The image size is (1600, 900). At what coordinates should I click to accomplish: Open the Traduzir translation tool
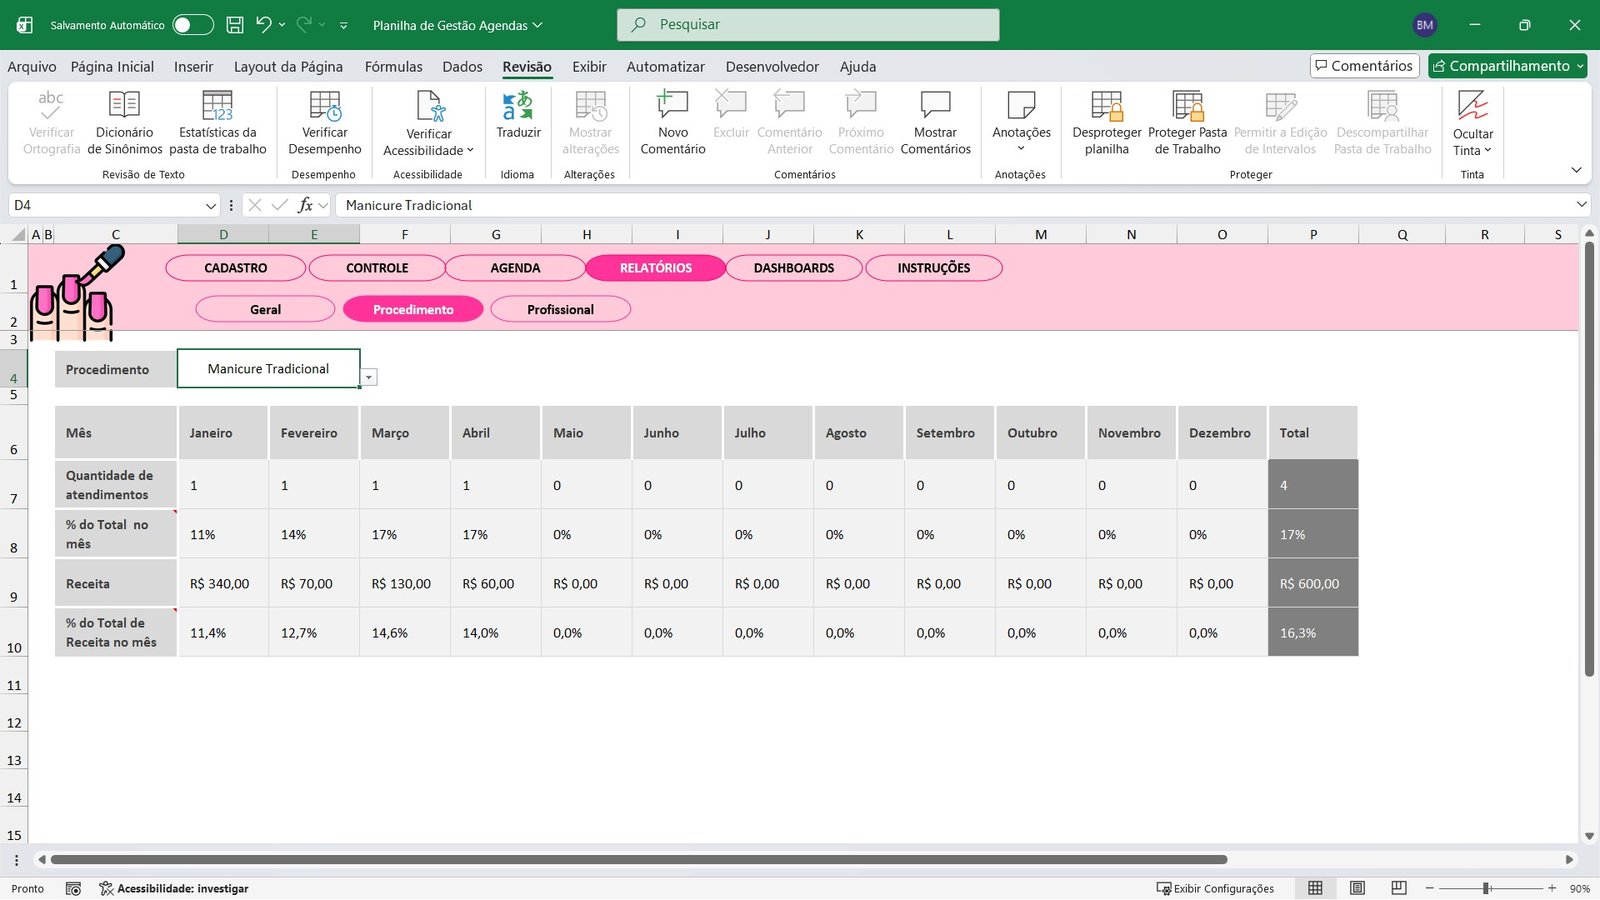(x=518, y=122)
